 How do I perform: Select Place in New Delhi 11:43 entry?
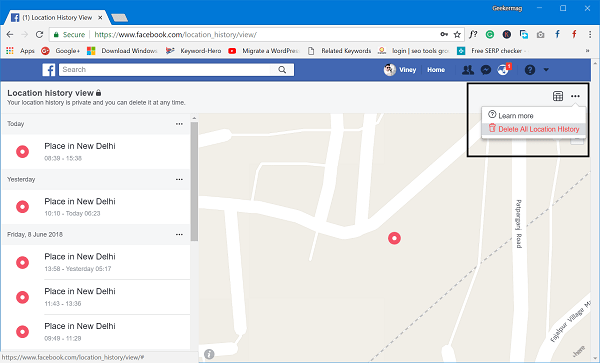96,297
